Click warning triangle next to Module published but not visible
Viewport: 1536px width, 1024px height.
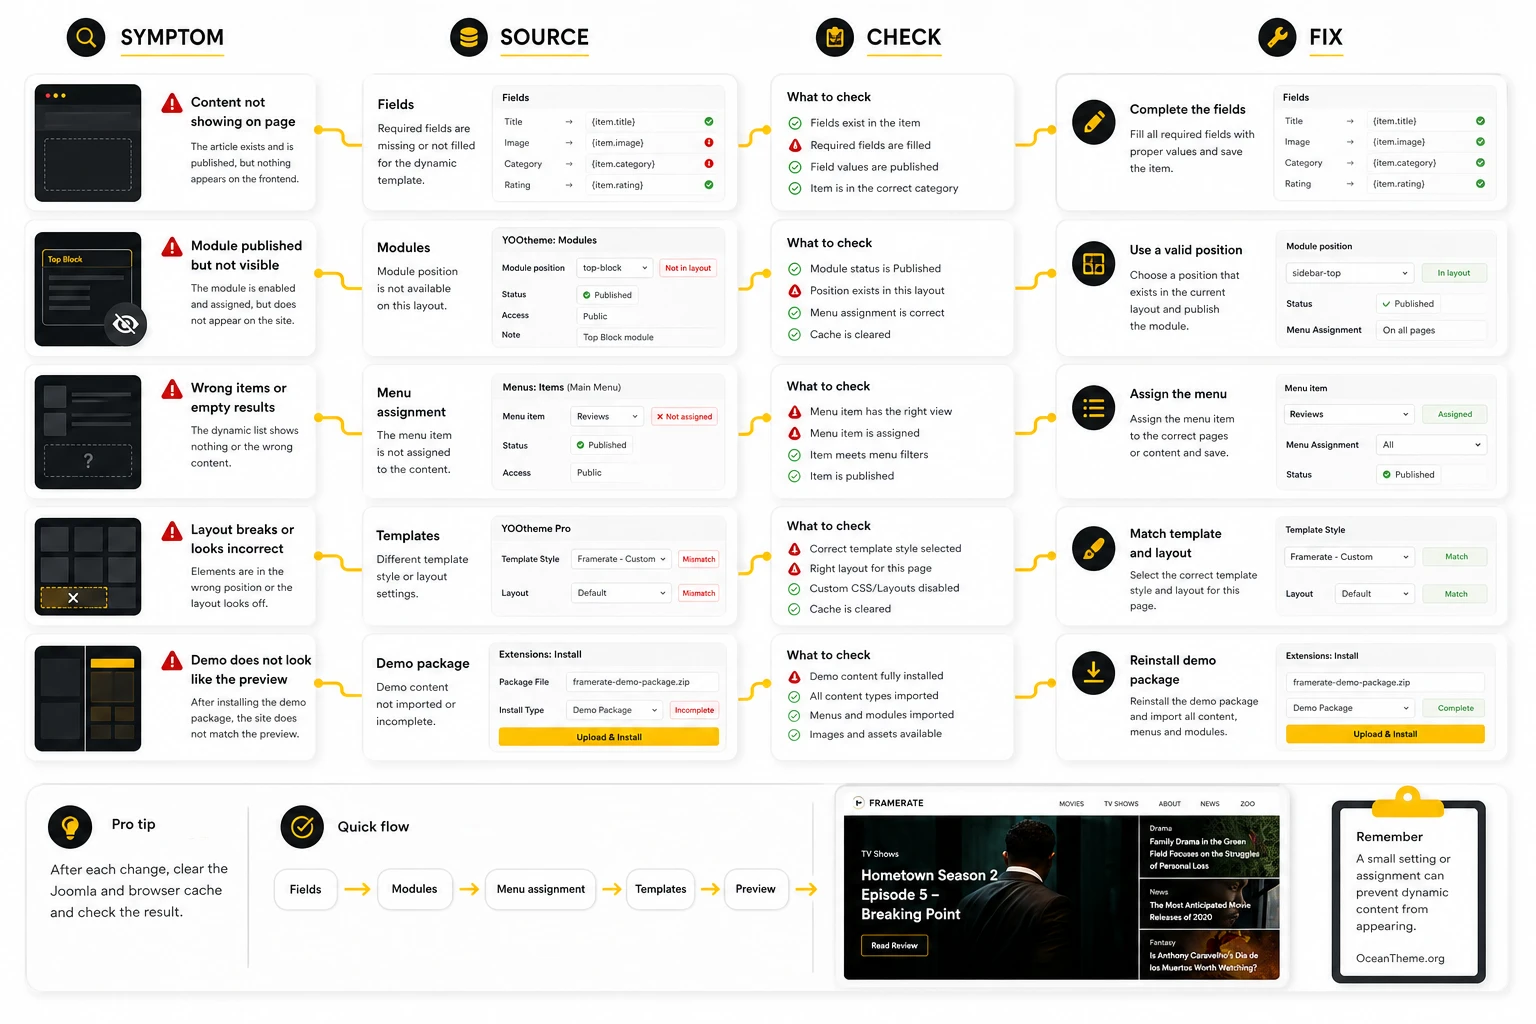(172, 247)
